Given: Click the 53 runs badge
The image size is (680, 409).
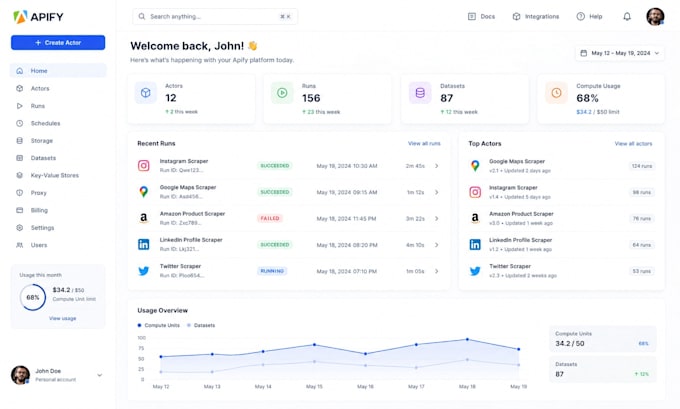Looking at the screenshot, I should click(641, 271).
